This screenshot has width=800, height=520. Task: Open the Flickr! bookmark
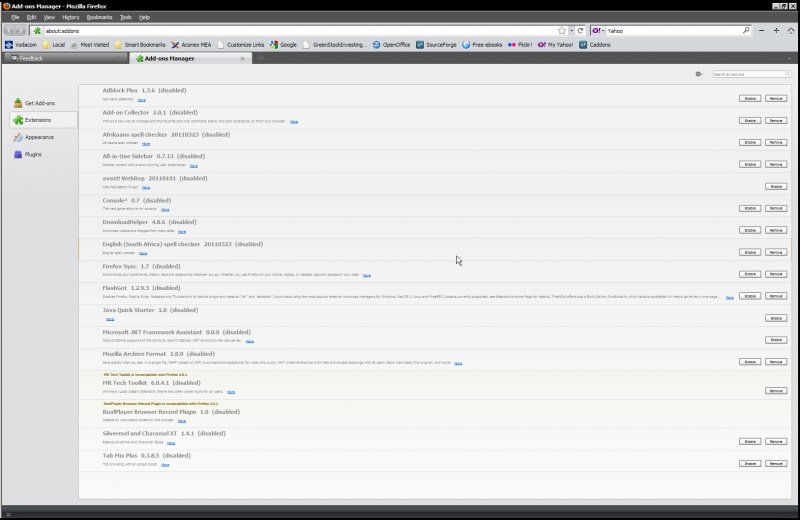click(520, 45)
